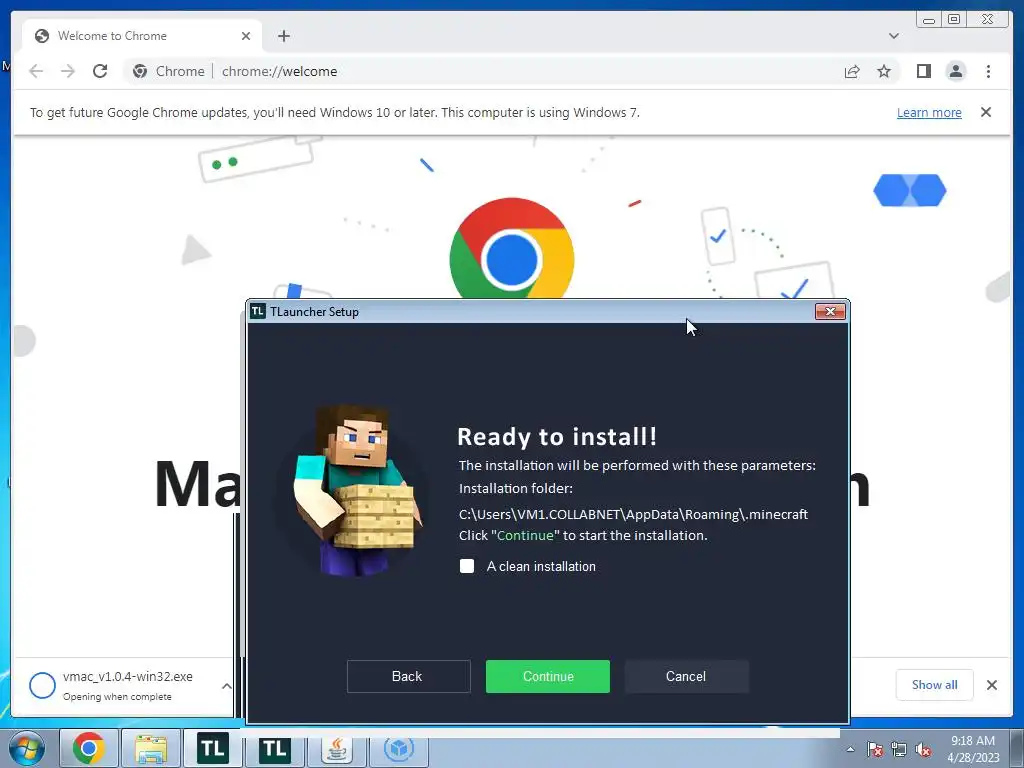Close the Welcome to Chrome tab
The image size is (1024, 768).
click(246, 36)
